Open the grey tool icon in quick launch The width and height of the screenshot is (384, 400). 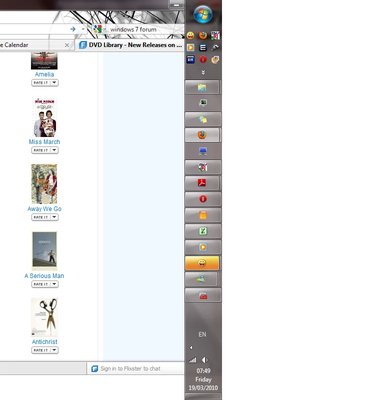tap(215, 47)
